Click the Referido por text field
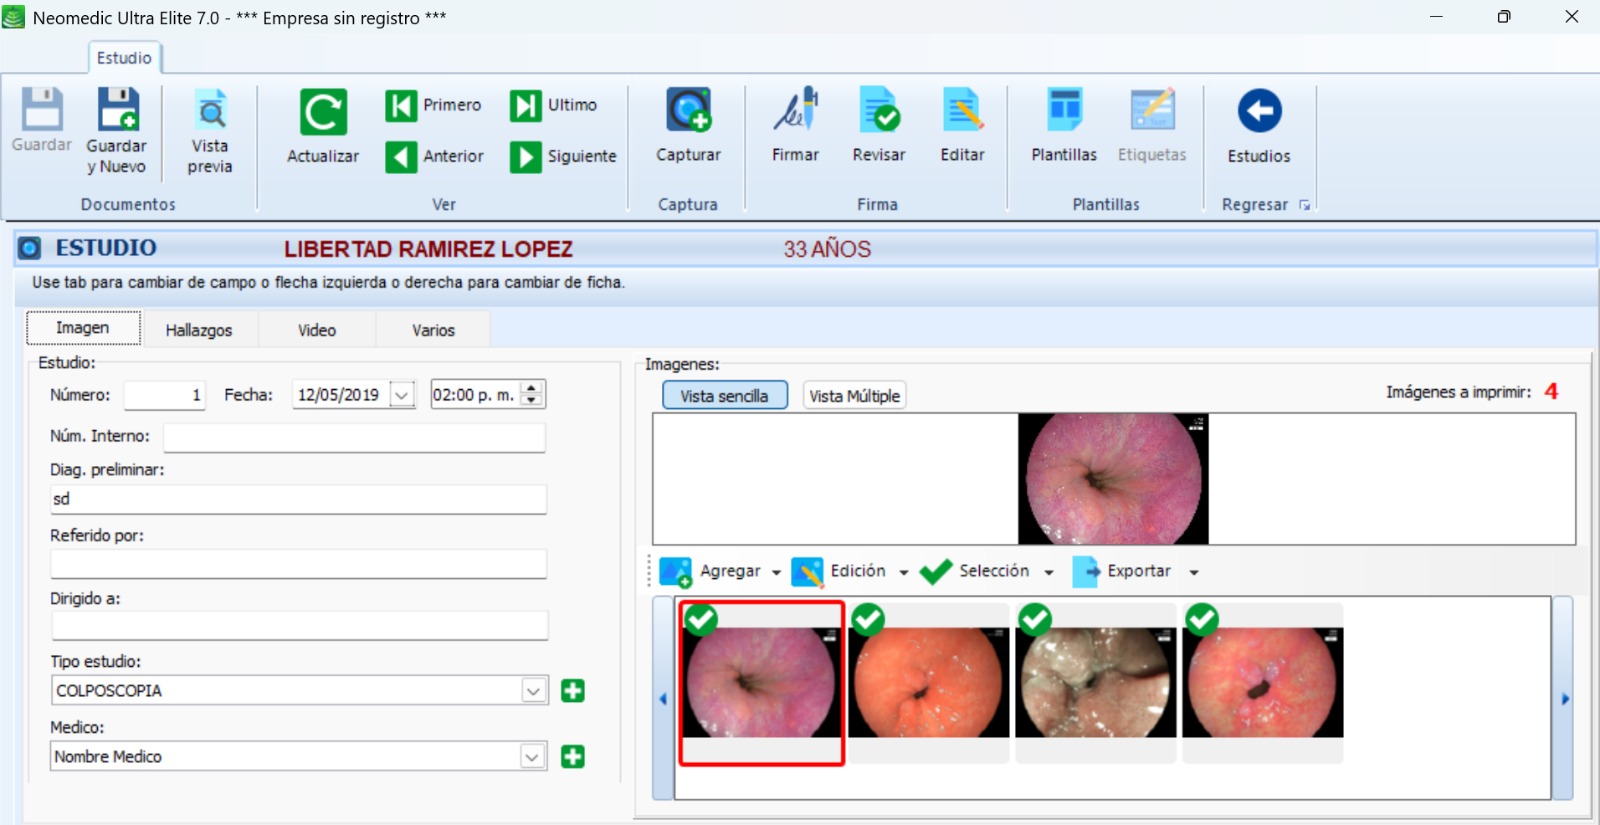The height and width of the screenshot is (825, 1600). click(299, 564)
